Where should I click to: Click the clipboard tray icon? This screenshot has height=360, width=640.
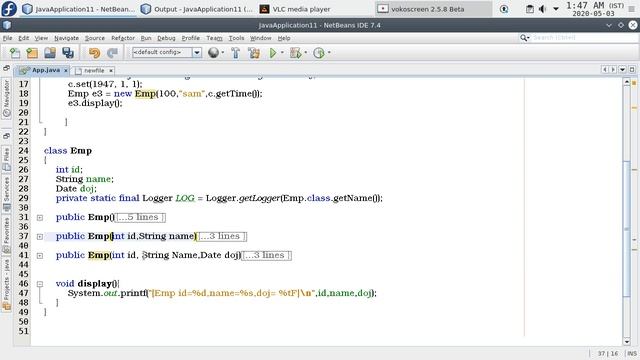(x=529, y=9)
